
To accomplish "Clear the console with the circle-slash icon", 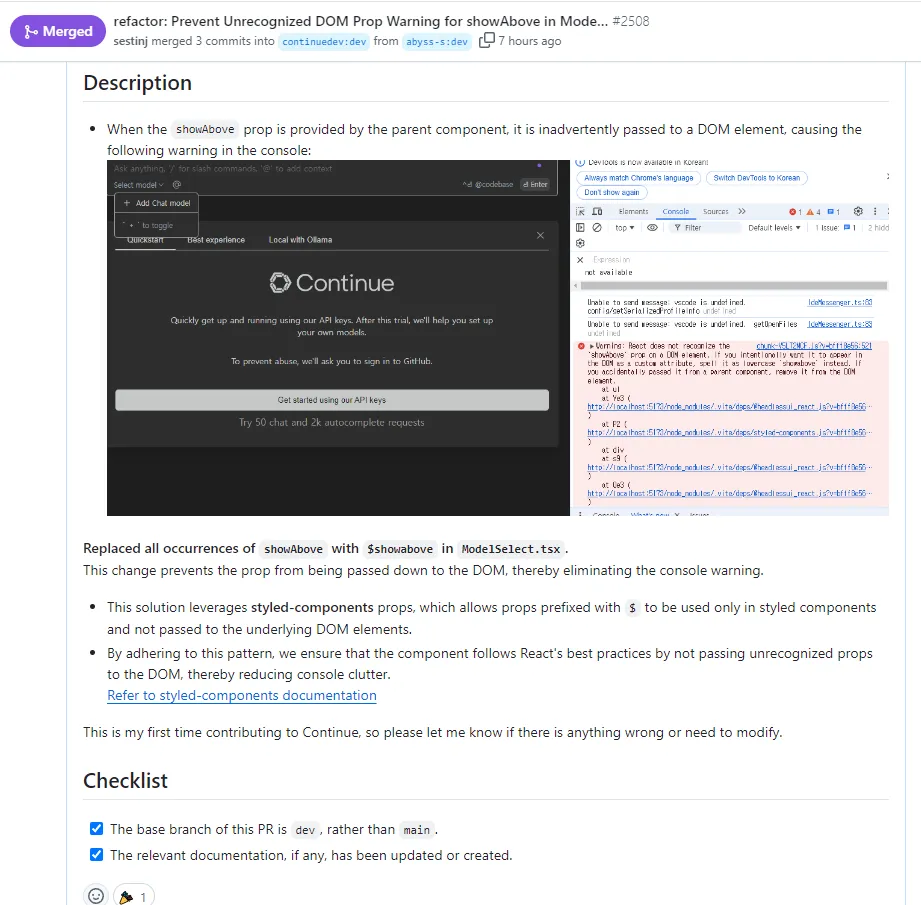I will 597,228.
